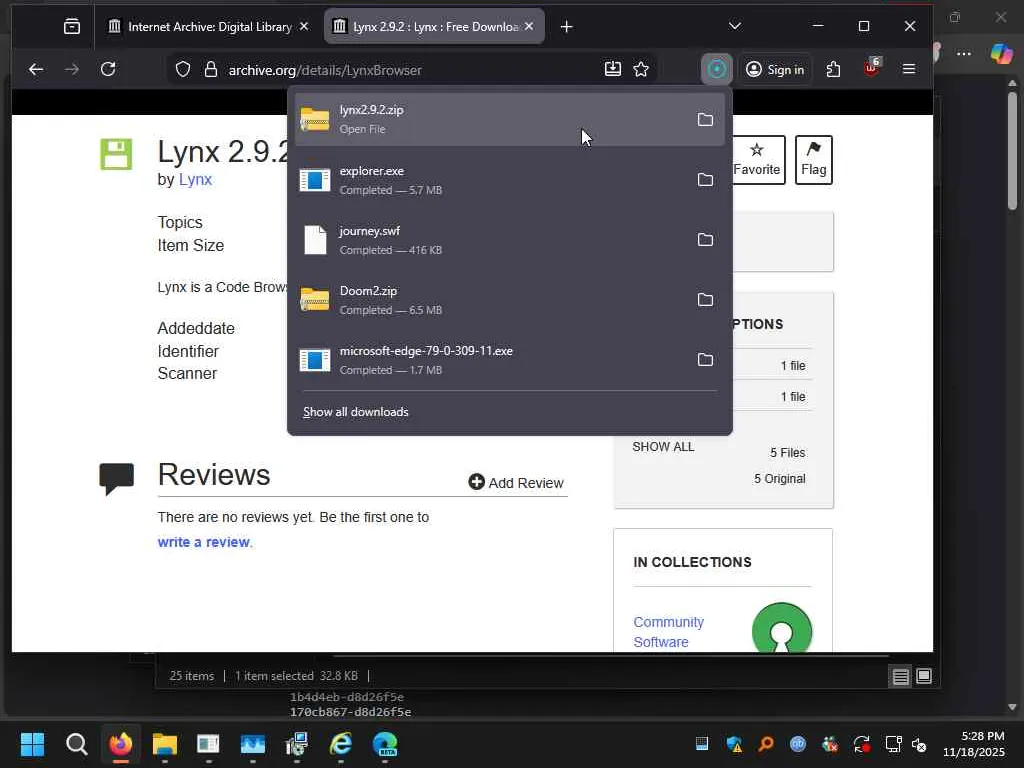The width and height of the screenshot is (1024, 768).
Task: Open Microsoft Edge Beta from the taskbar
Action: coord(385,744)
